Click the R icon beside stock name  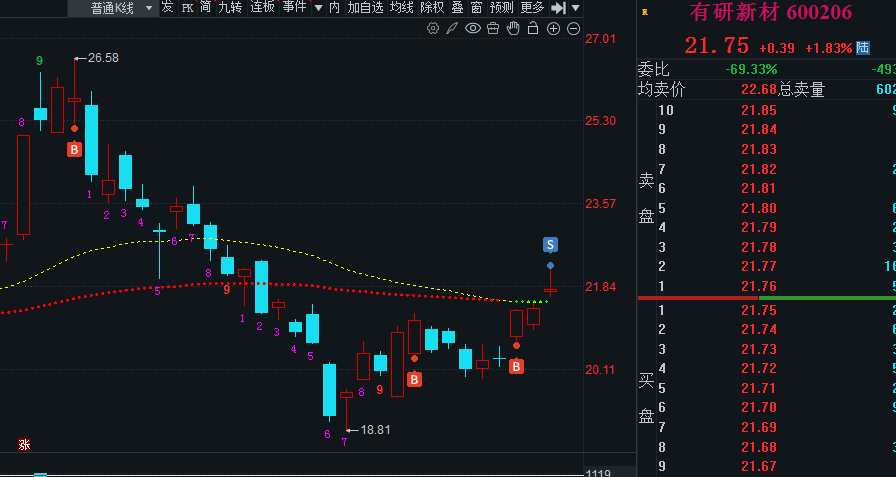[645, 12]
